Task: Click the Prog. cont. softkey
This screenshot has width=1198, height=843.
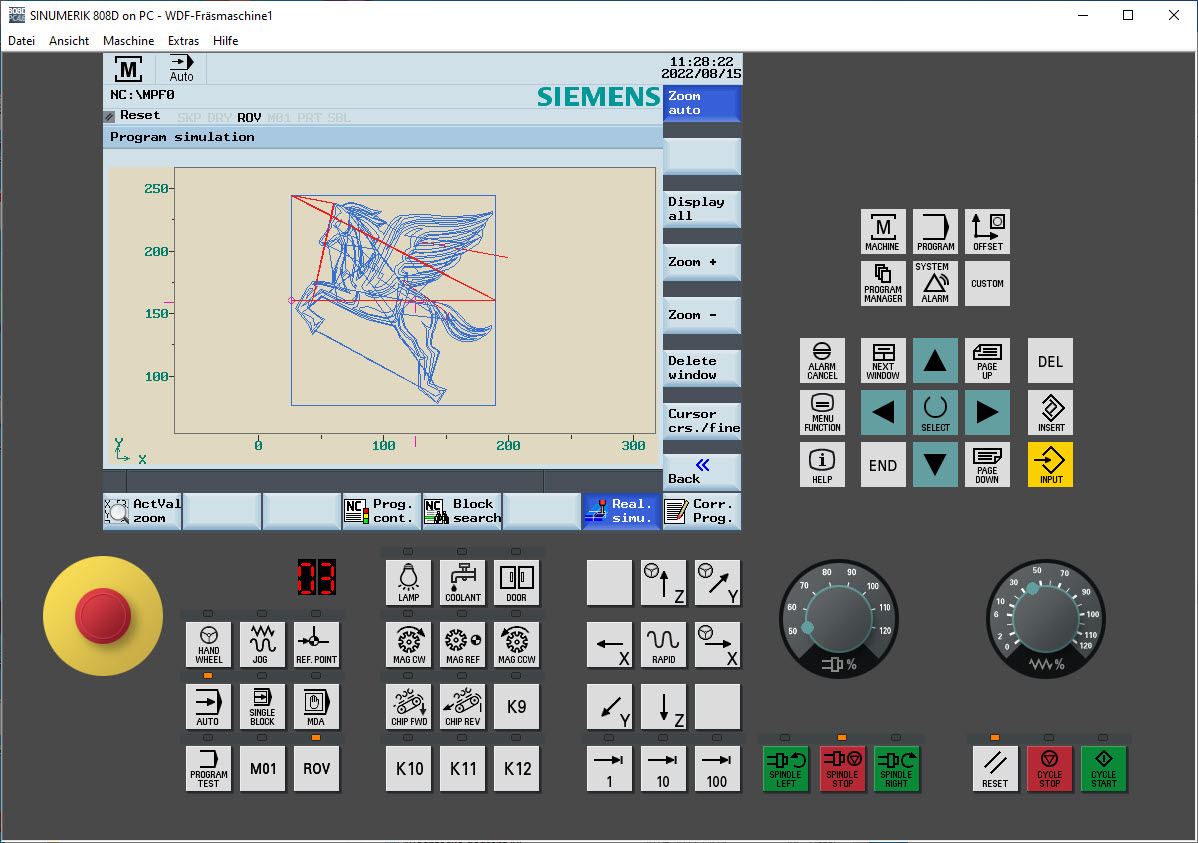Action: click(x=382, y=511)
